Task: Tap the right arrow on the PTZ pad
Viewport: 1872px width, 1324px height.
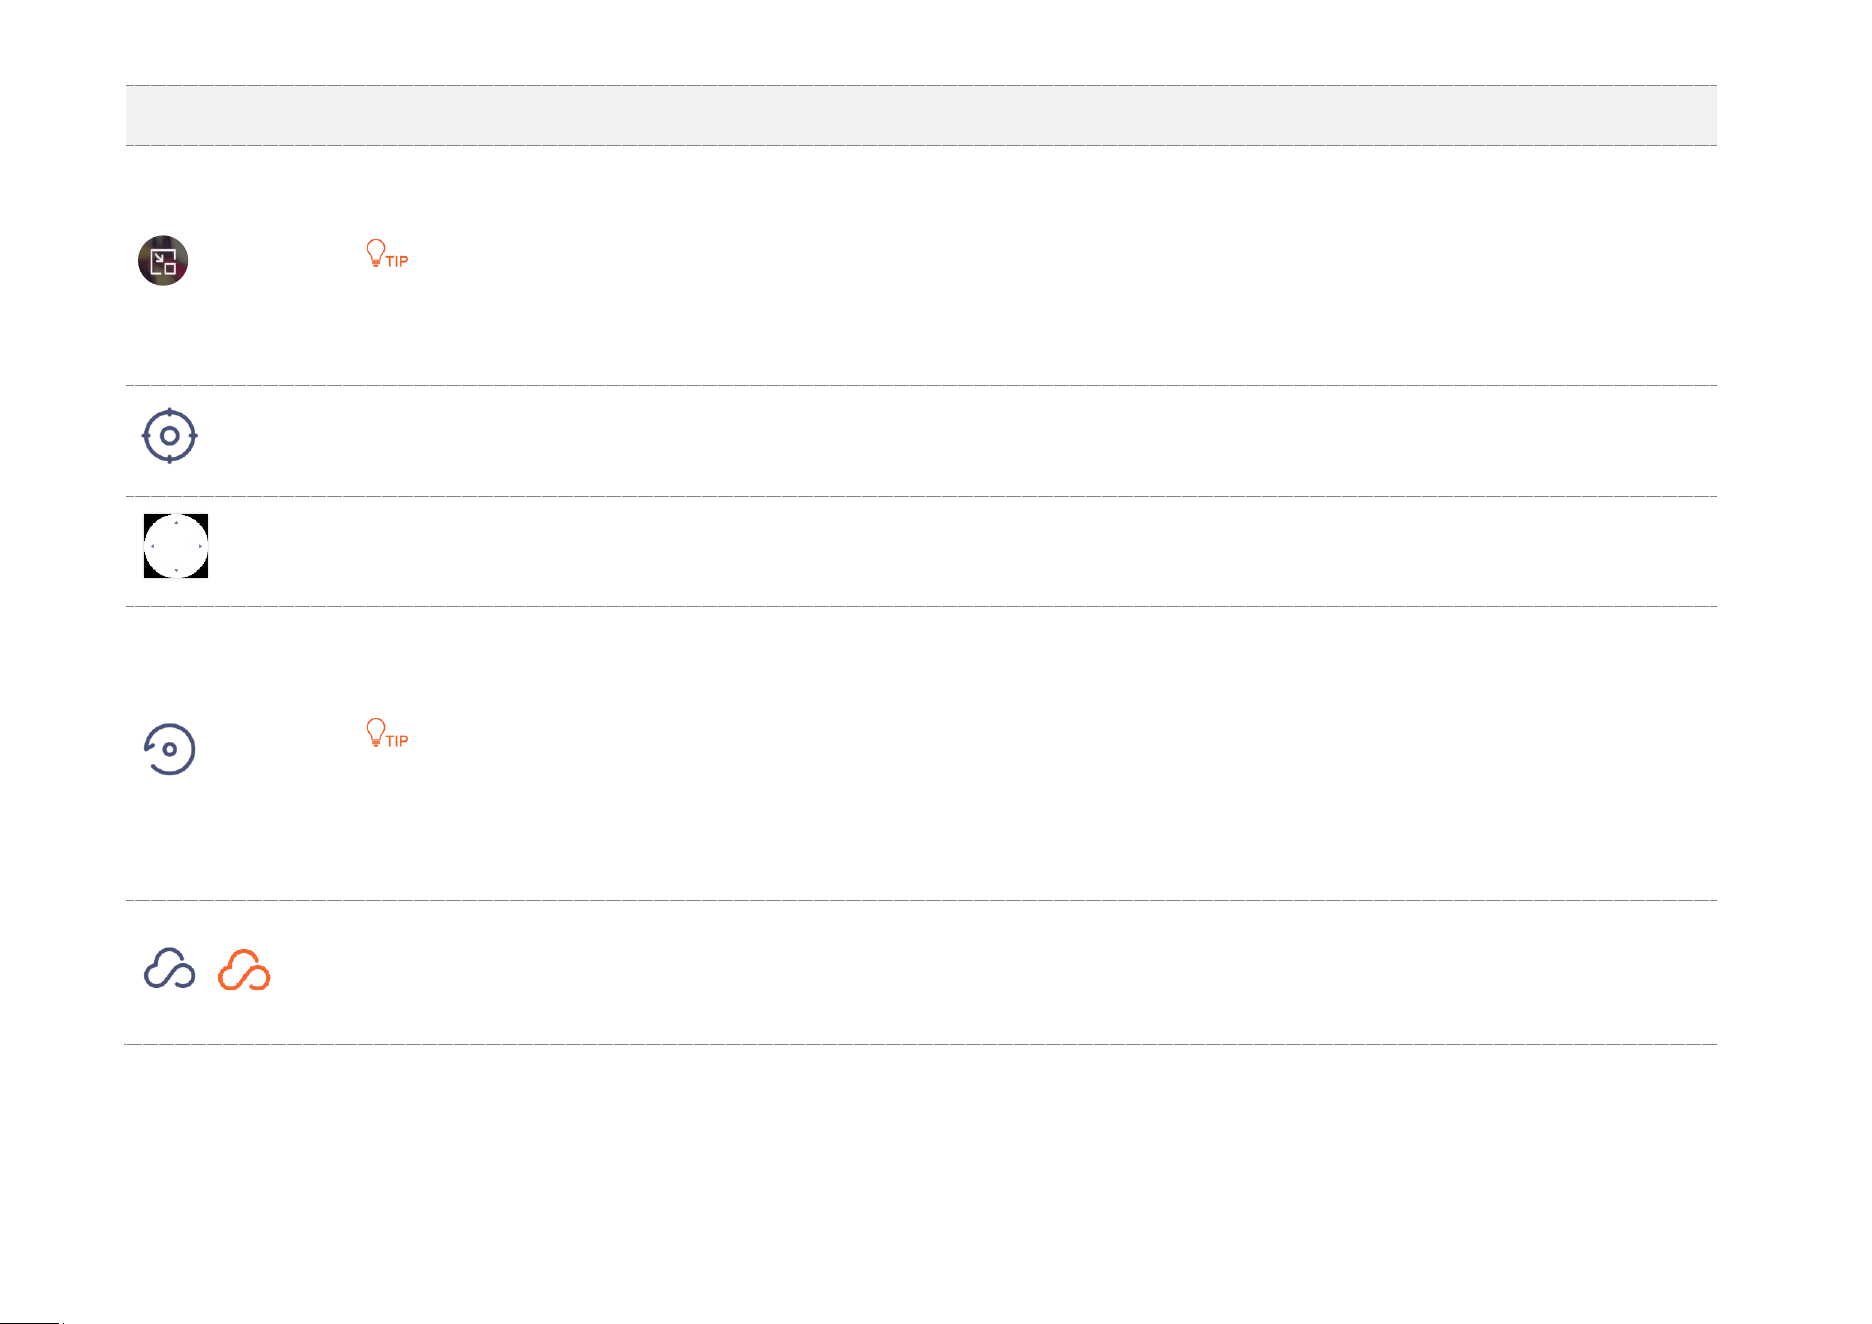Action: tap(201, 546)
